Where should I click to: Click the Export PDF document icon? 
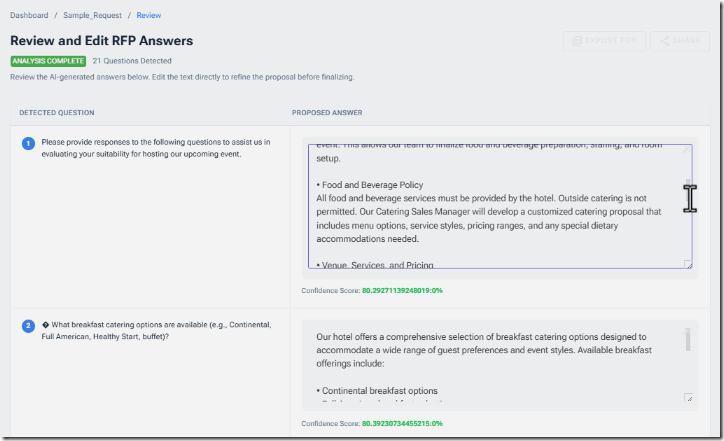click(x=575, y=42)
